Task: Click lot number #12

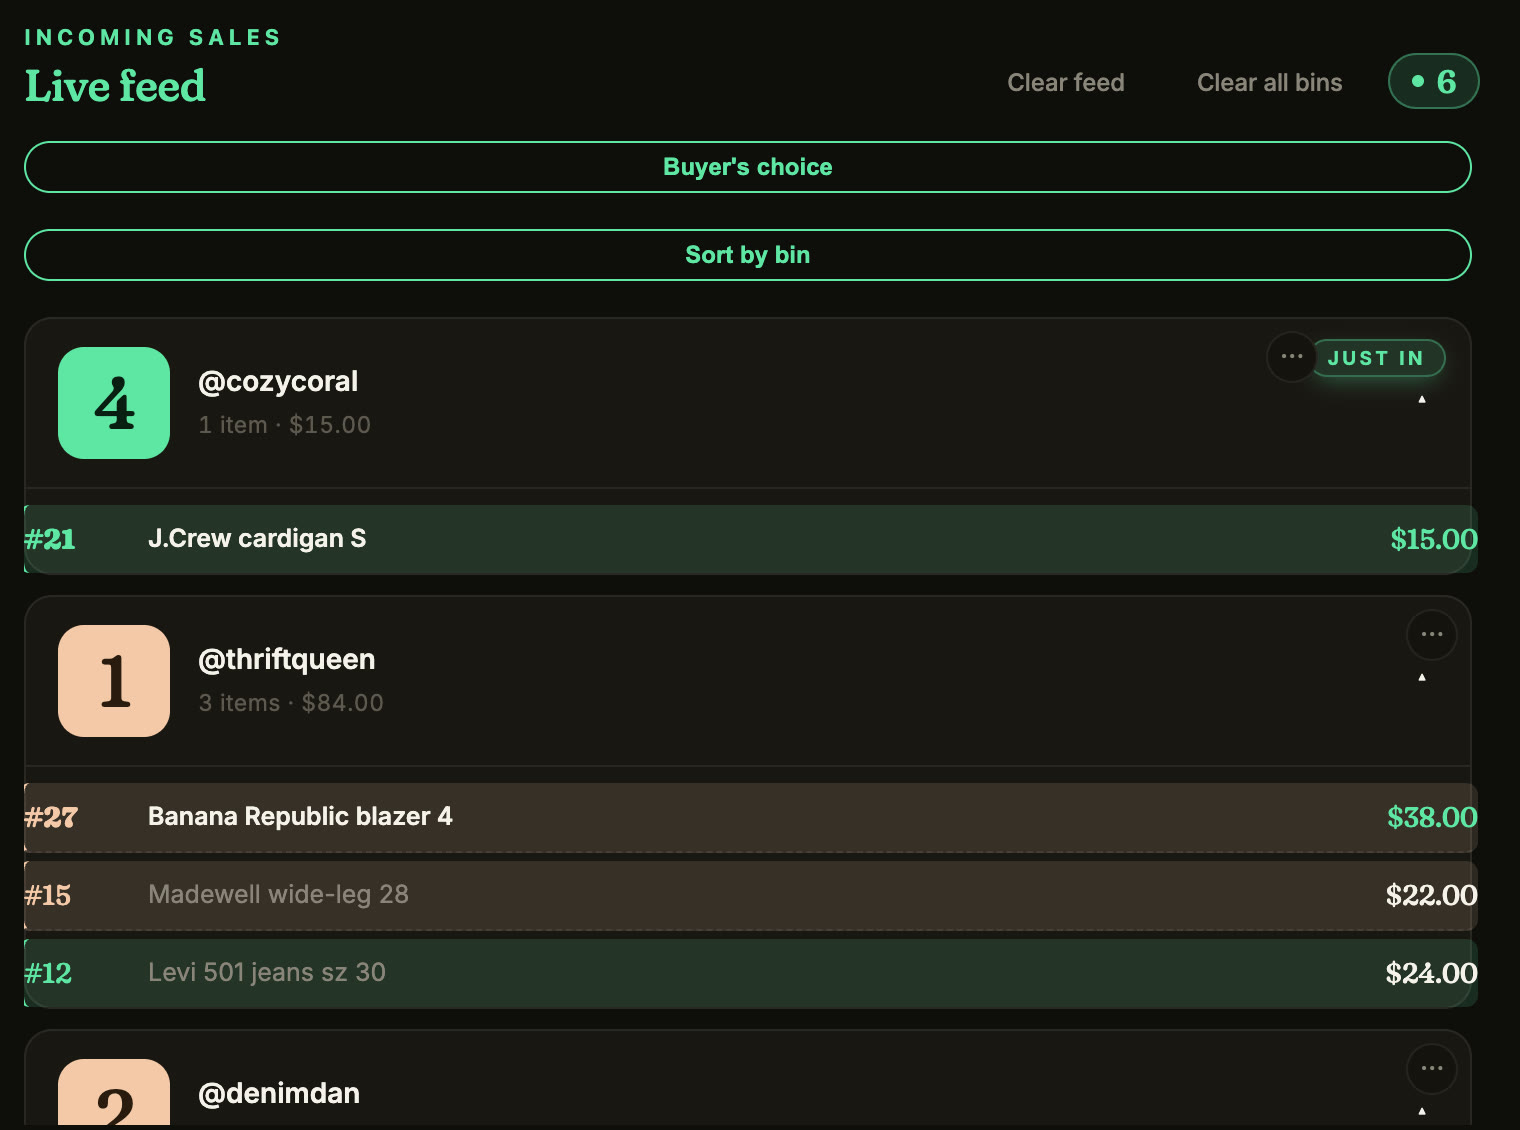Action: (x=48, y=973)
